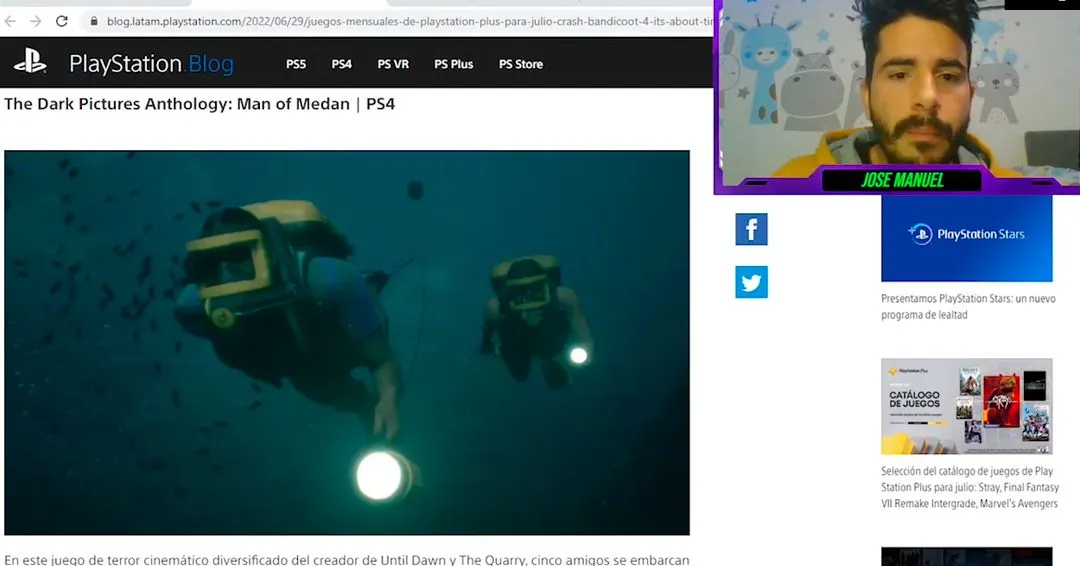The width and height of the screenshot is (1080, 566).
Task: Click the 'En este juego de terror' paragraph
Action: 346,559
